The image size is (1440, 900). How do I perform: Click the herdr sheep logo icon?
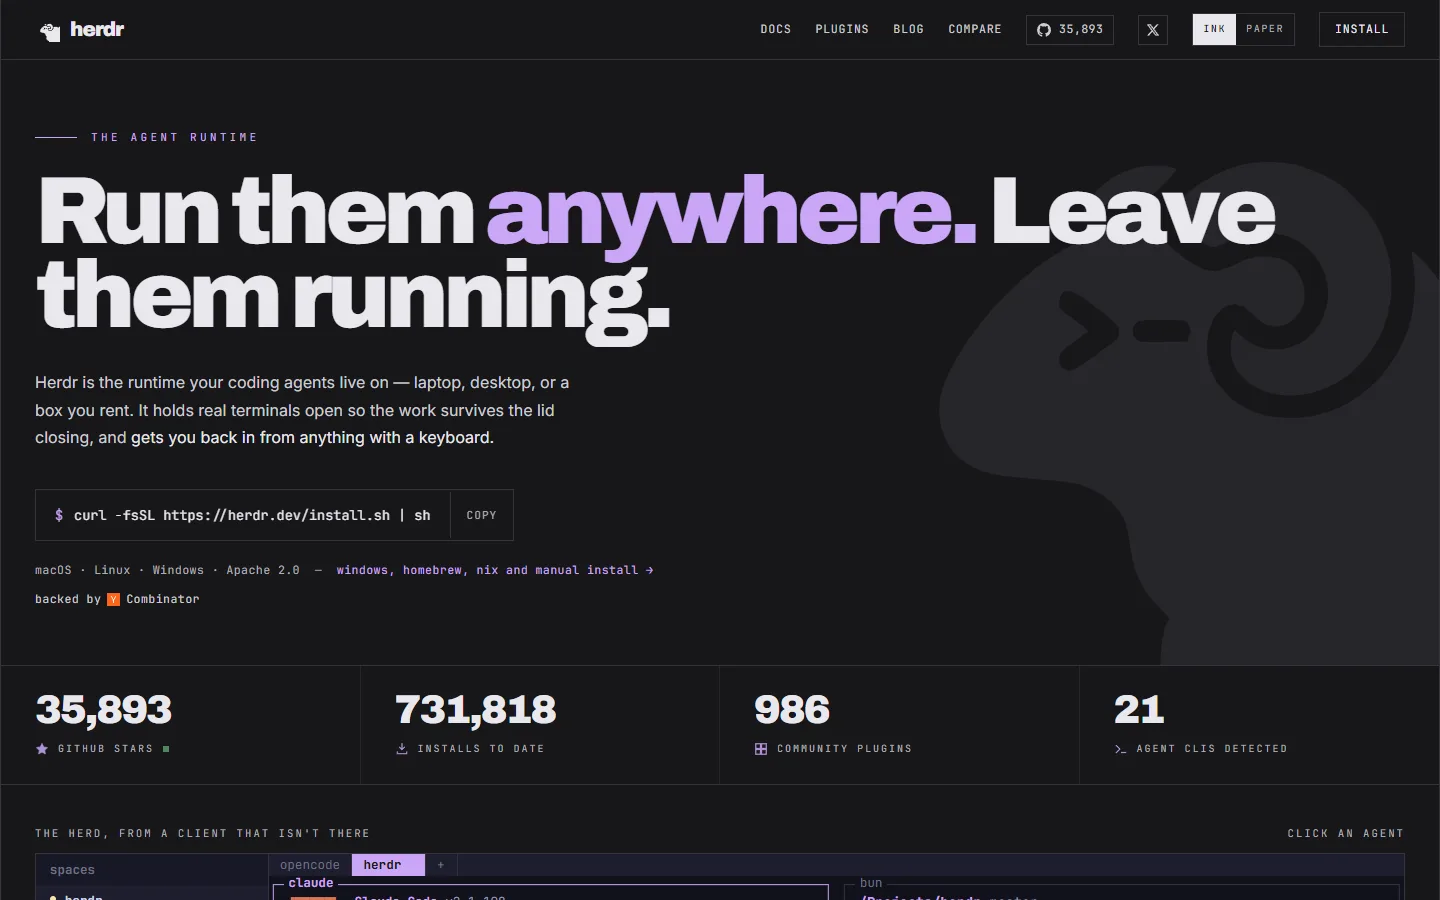click(x=50, y=31)
